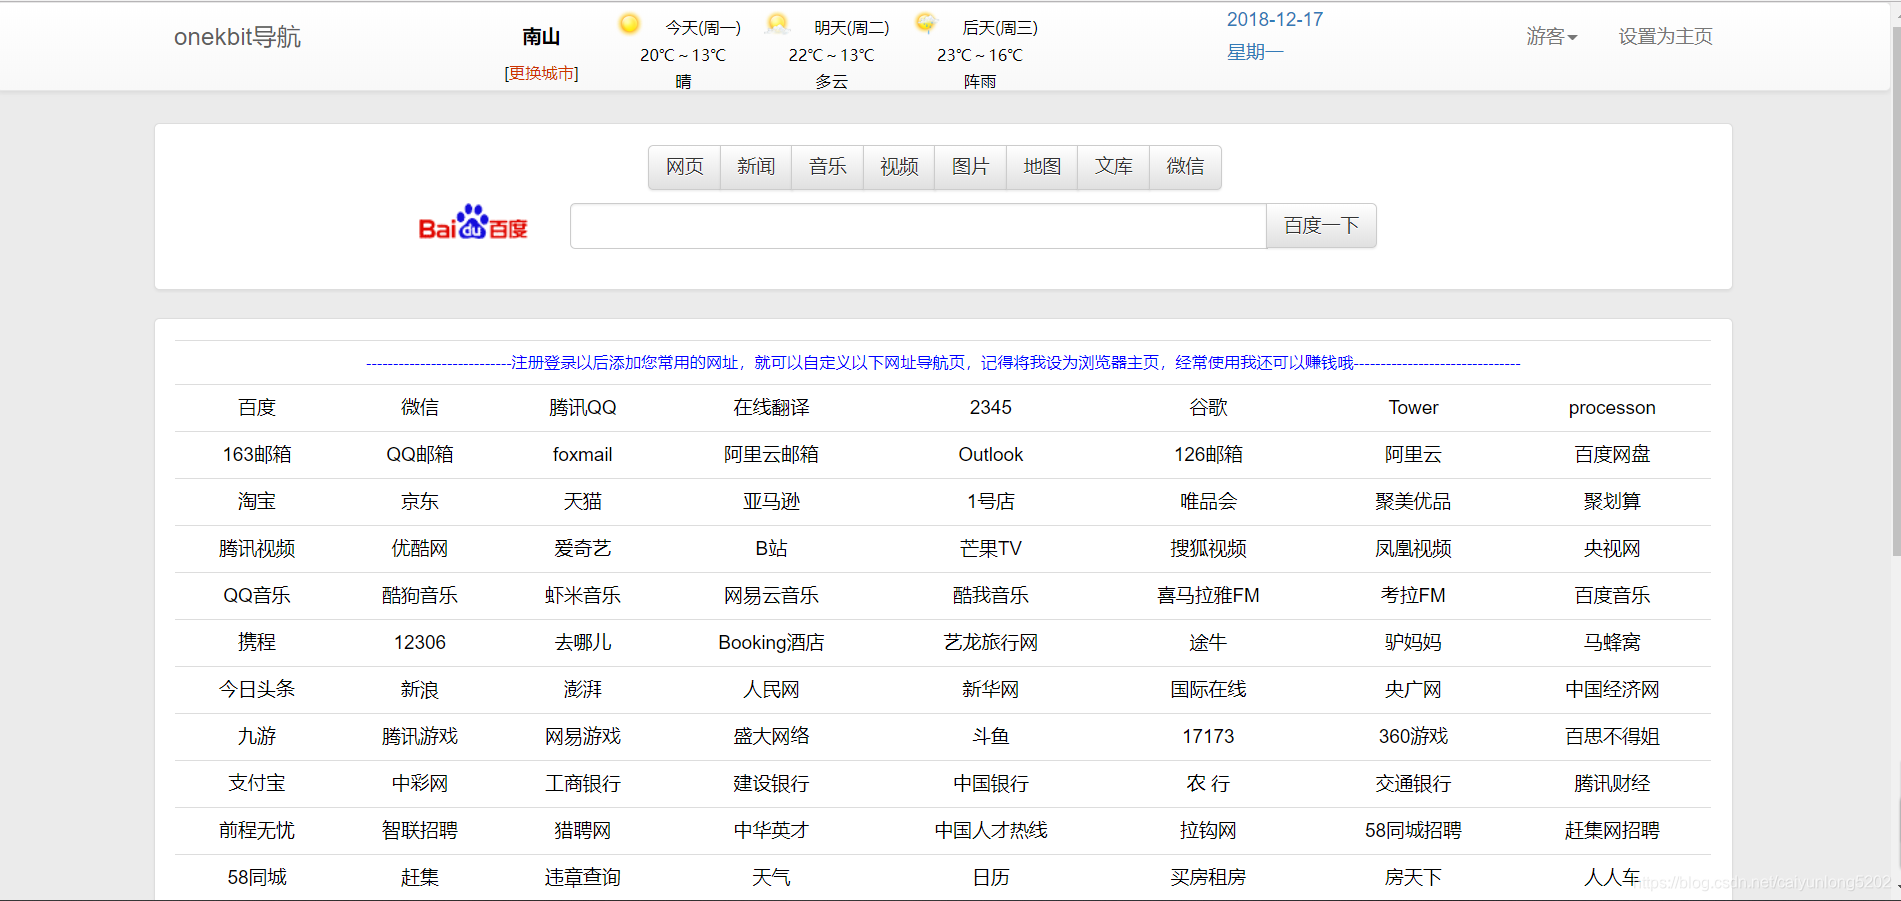
Task: Open the 360游戏 link
Action: pos(1413,737)
